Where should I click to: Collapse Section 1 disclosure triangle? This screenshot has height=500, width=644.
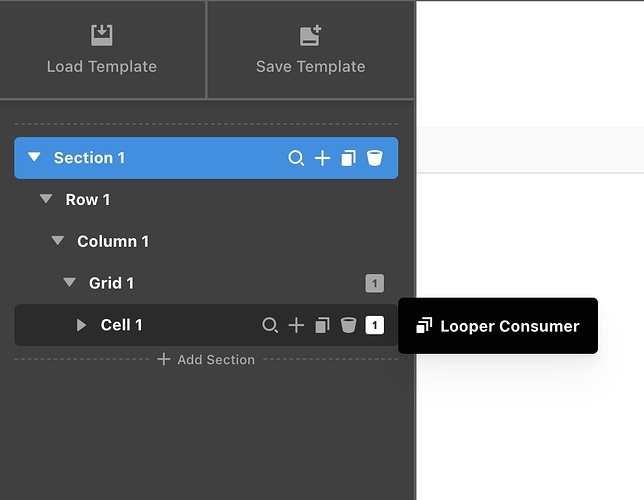click(x=34, y=158)
